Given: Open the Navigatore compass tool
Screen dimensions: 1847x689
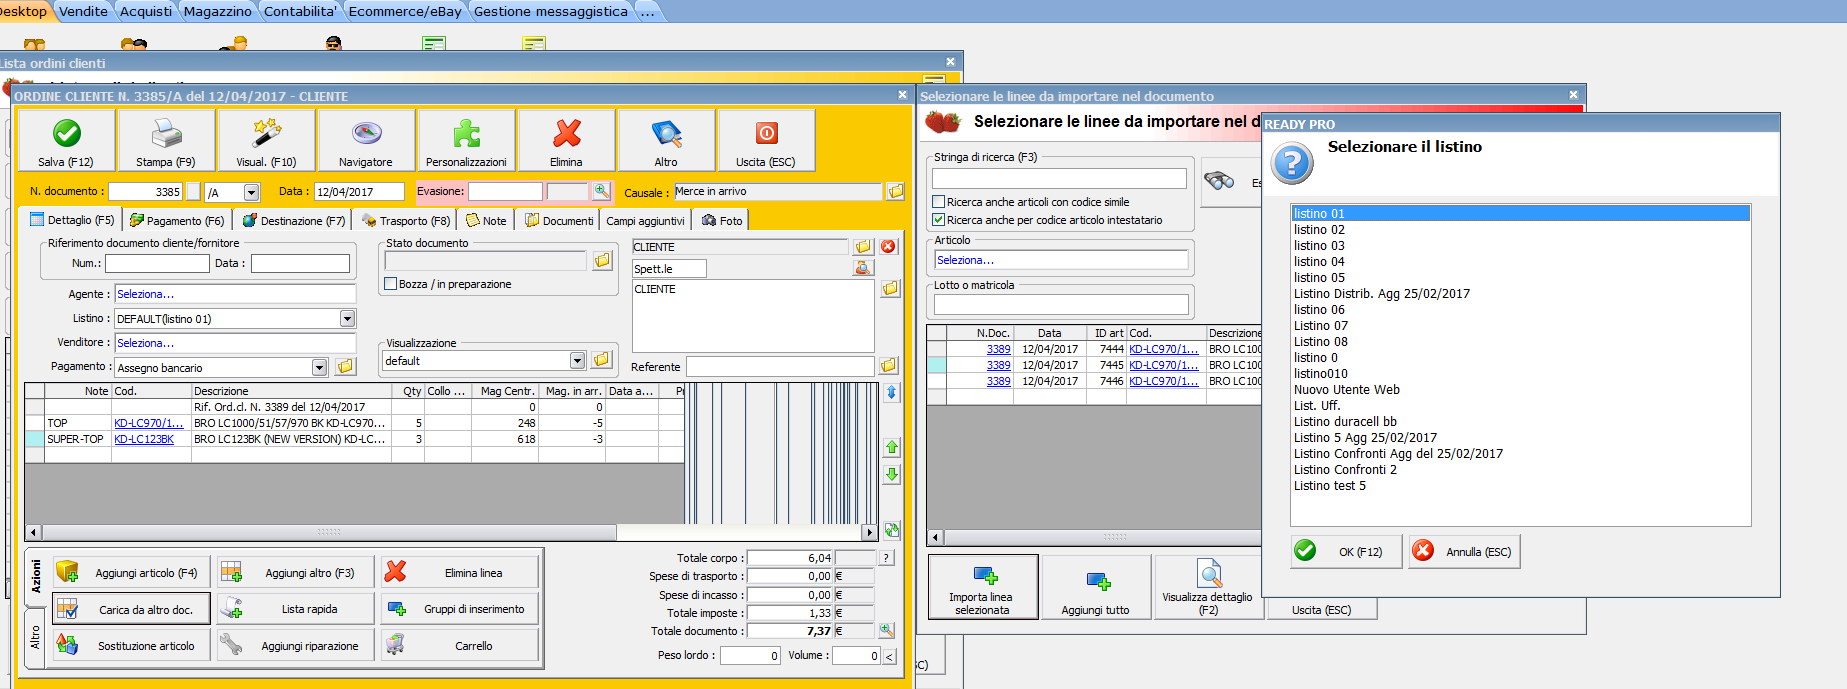Looking at the screenshot, I should tap(366, 134).
